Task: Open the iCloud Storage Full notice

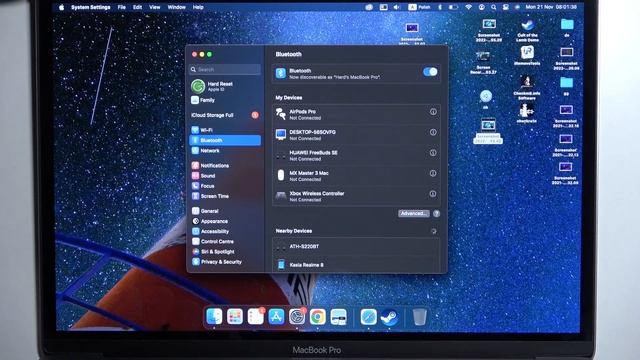Action: 225,115
